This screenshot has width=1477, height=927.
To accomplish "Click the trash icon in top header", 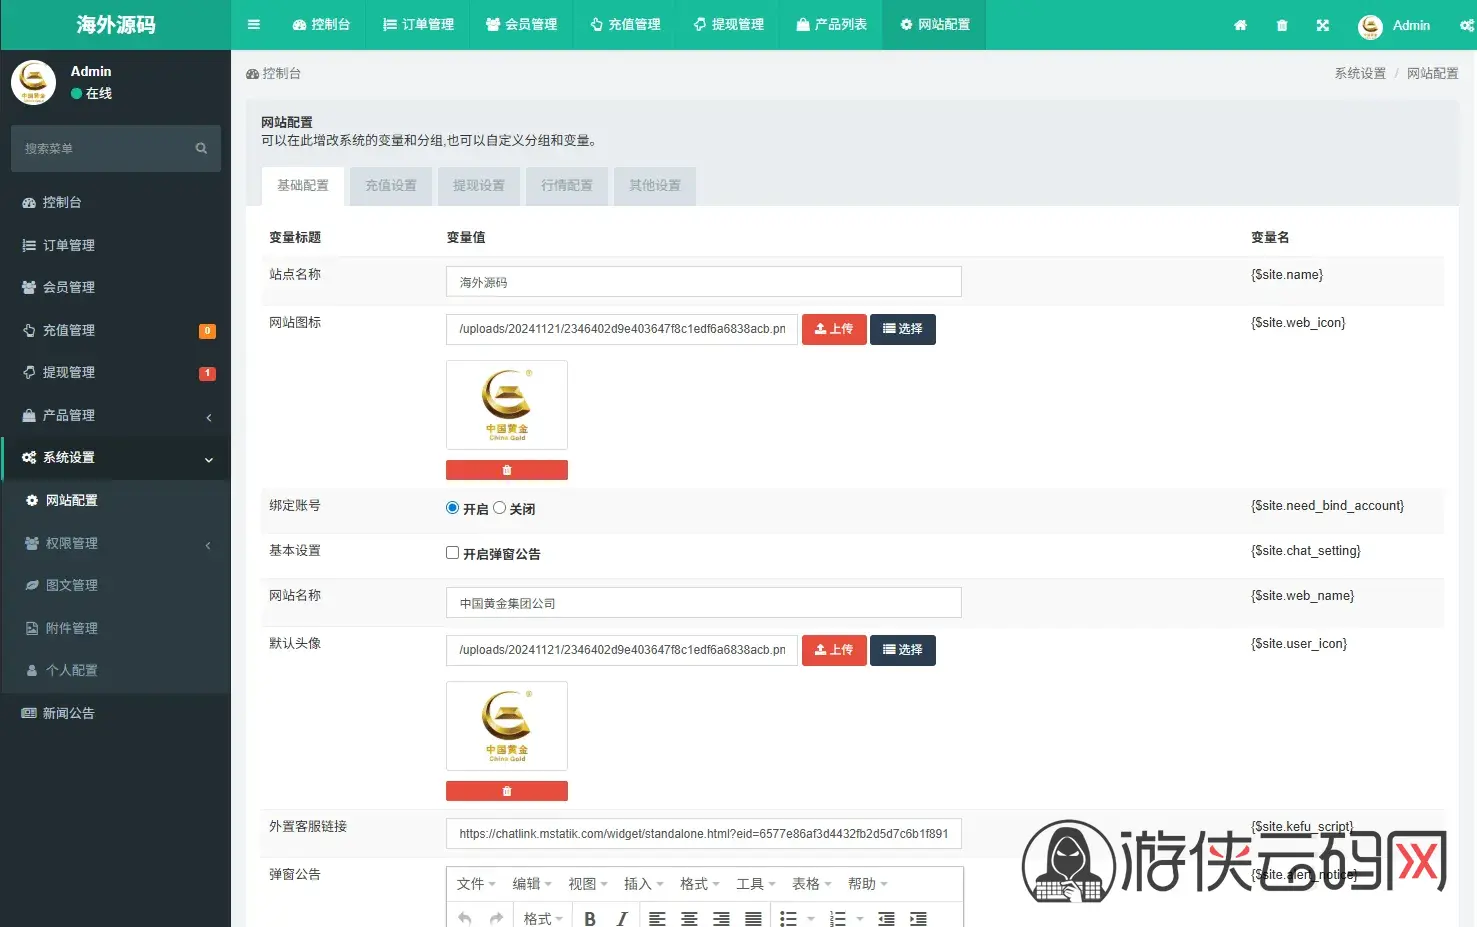I will tap(1282, 26).
